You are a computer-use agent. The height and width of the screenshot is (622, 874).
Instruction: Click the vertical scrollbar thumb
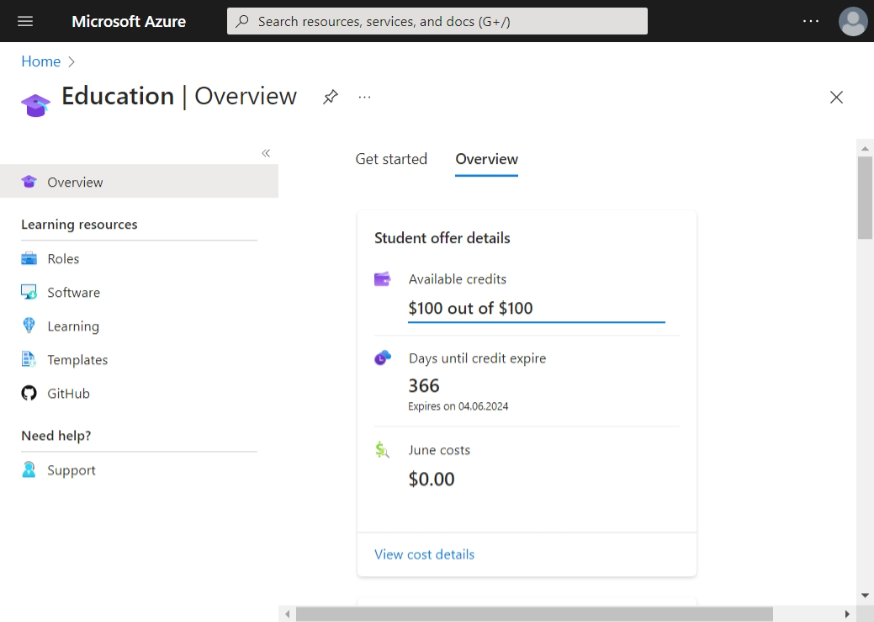(x=865, y=197)
